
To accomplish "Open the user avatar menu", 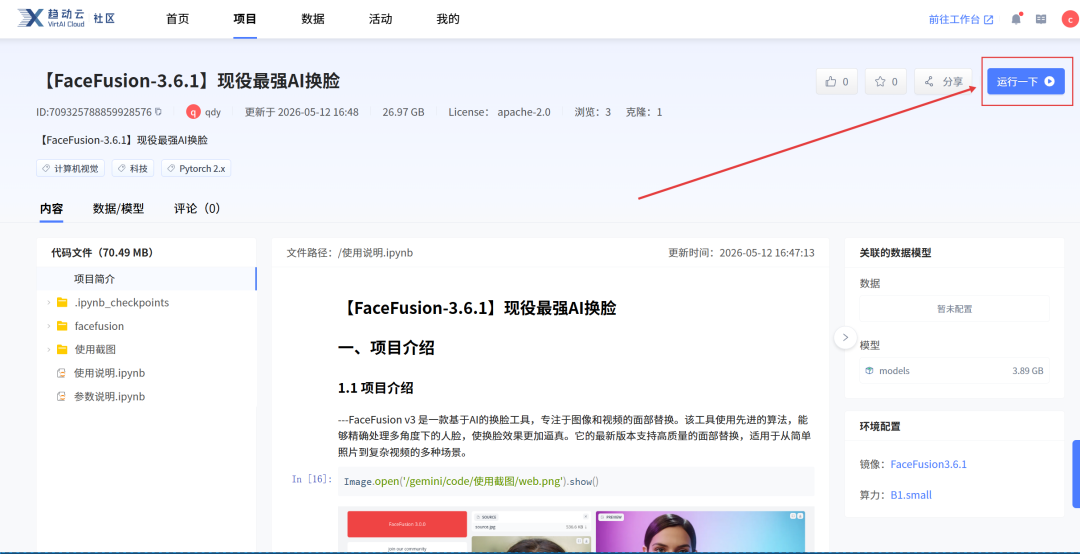I will 1068,19.
